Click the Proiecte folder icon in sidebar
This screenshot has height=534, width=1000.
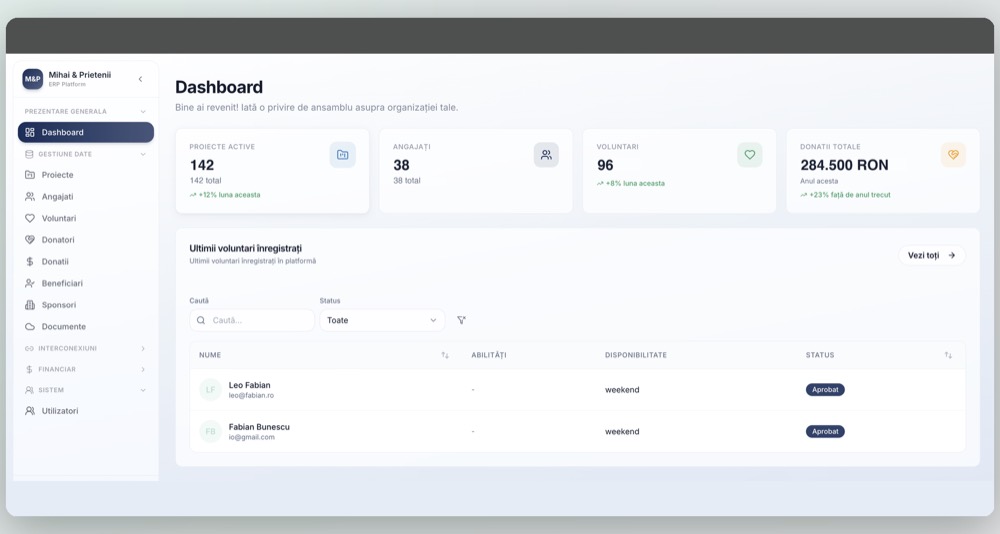tap(30, 175)
